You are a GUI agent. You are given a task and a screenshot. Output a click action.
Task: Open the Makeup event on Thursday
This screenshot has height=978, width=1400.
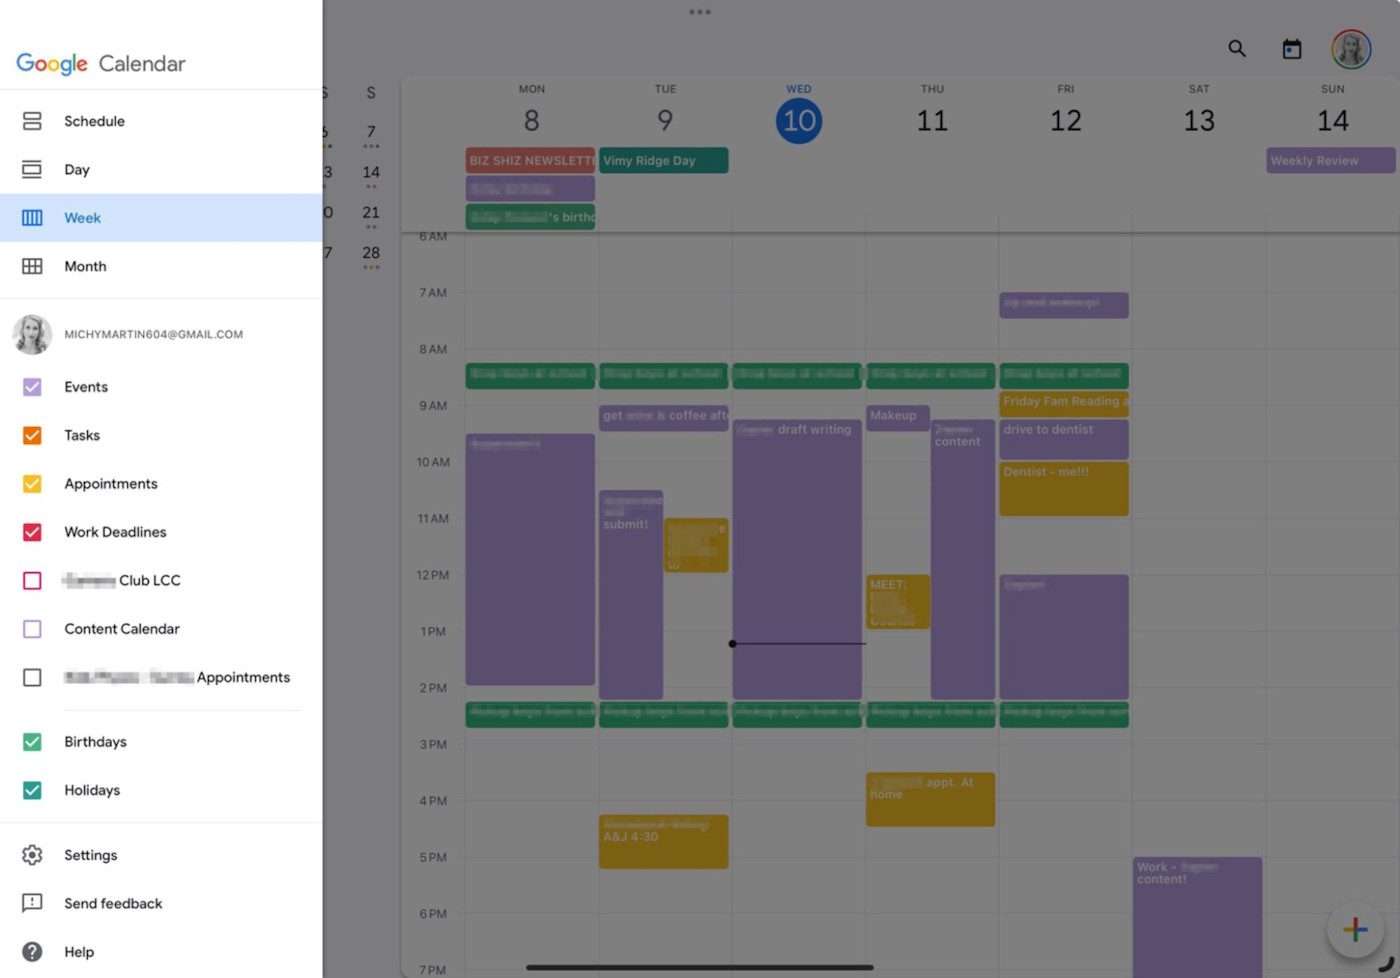[898, 417]
